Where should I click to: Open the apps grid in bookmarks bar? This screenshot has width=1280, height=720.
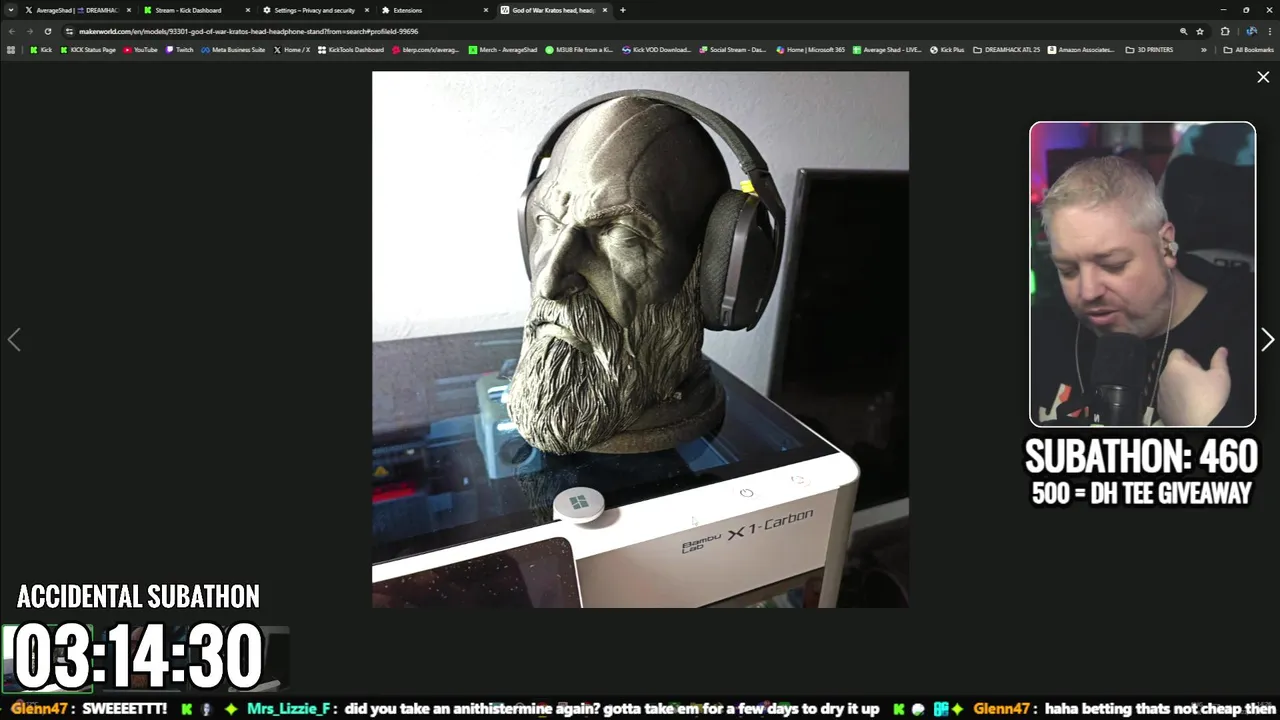[x=11, y=49]
